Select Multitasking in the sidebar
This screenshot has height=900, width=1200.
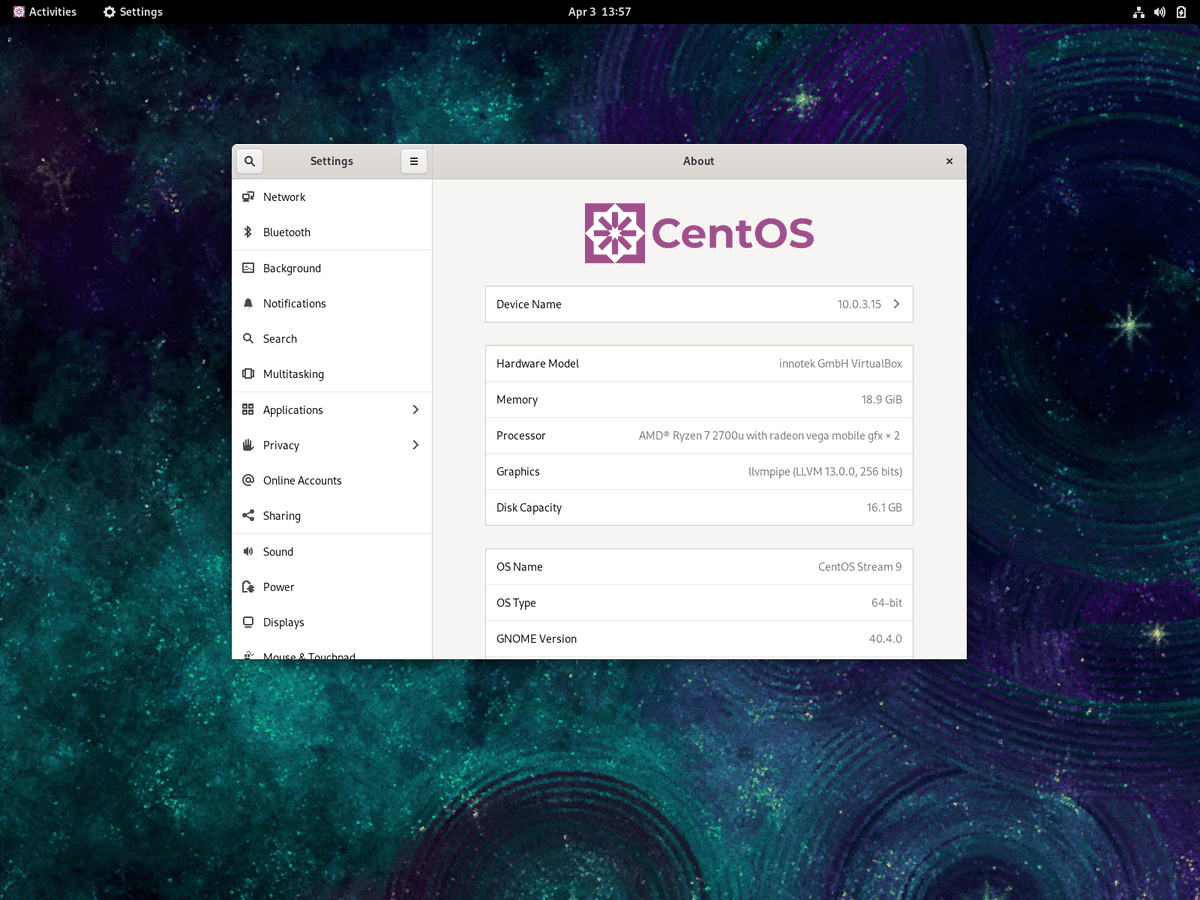[x=332, y=374]
